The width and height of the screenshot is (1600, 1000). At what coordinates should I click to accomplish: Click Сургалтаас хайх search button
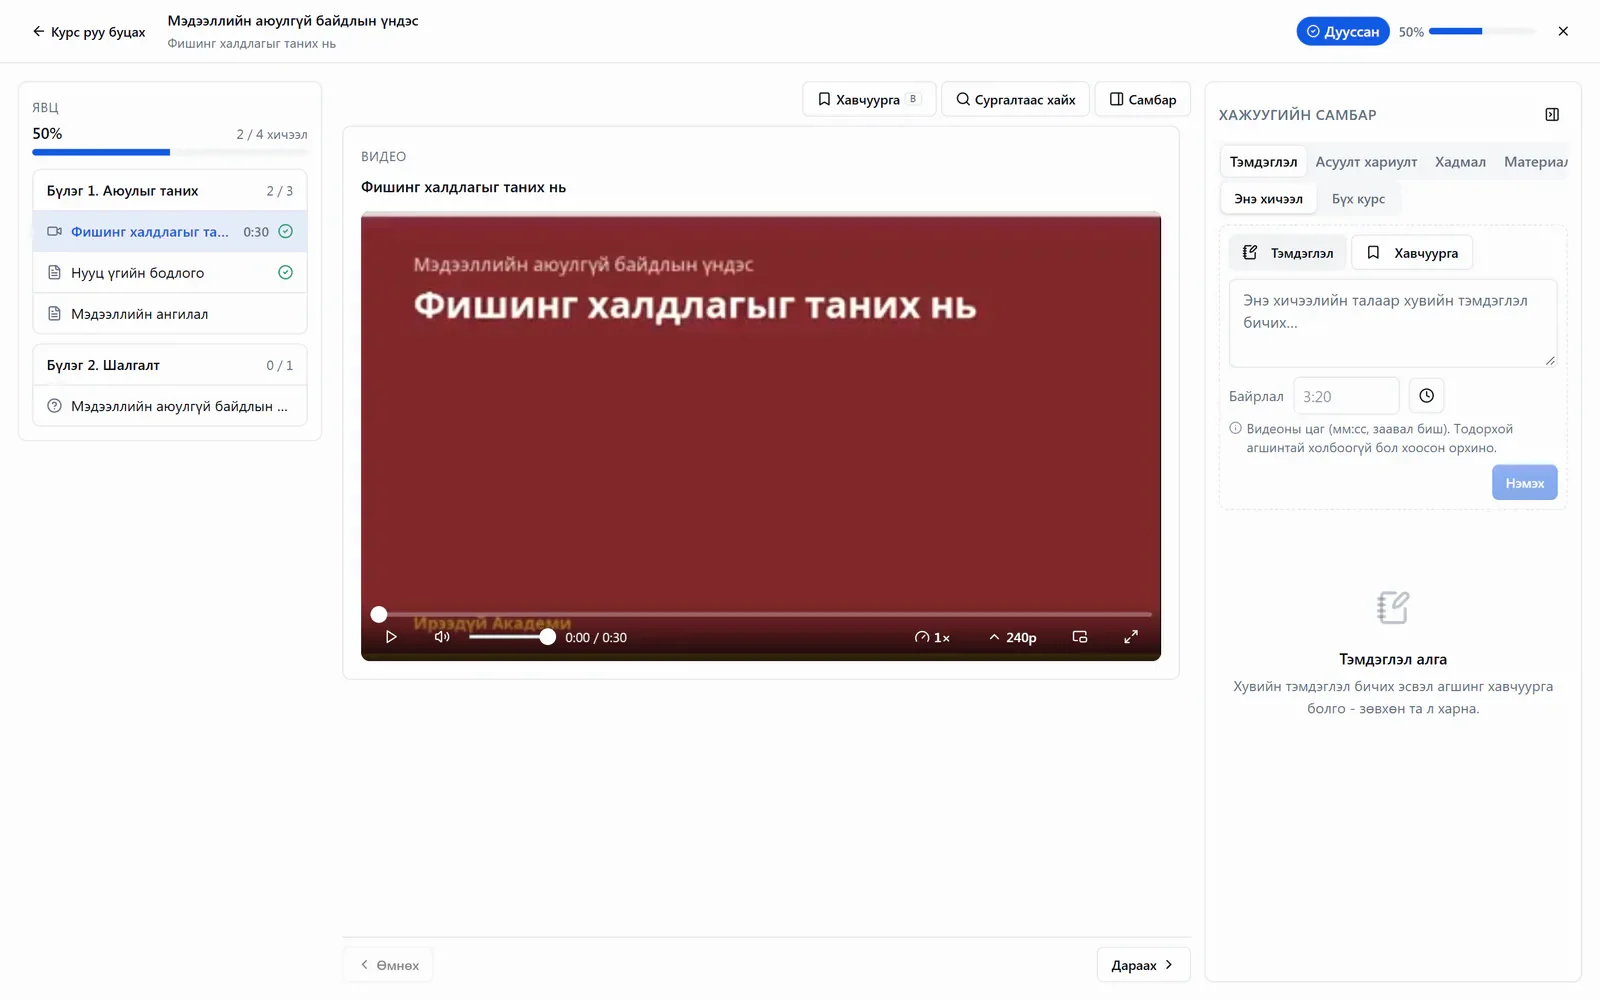[x=1015, y=99]
